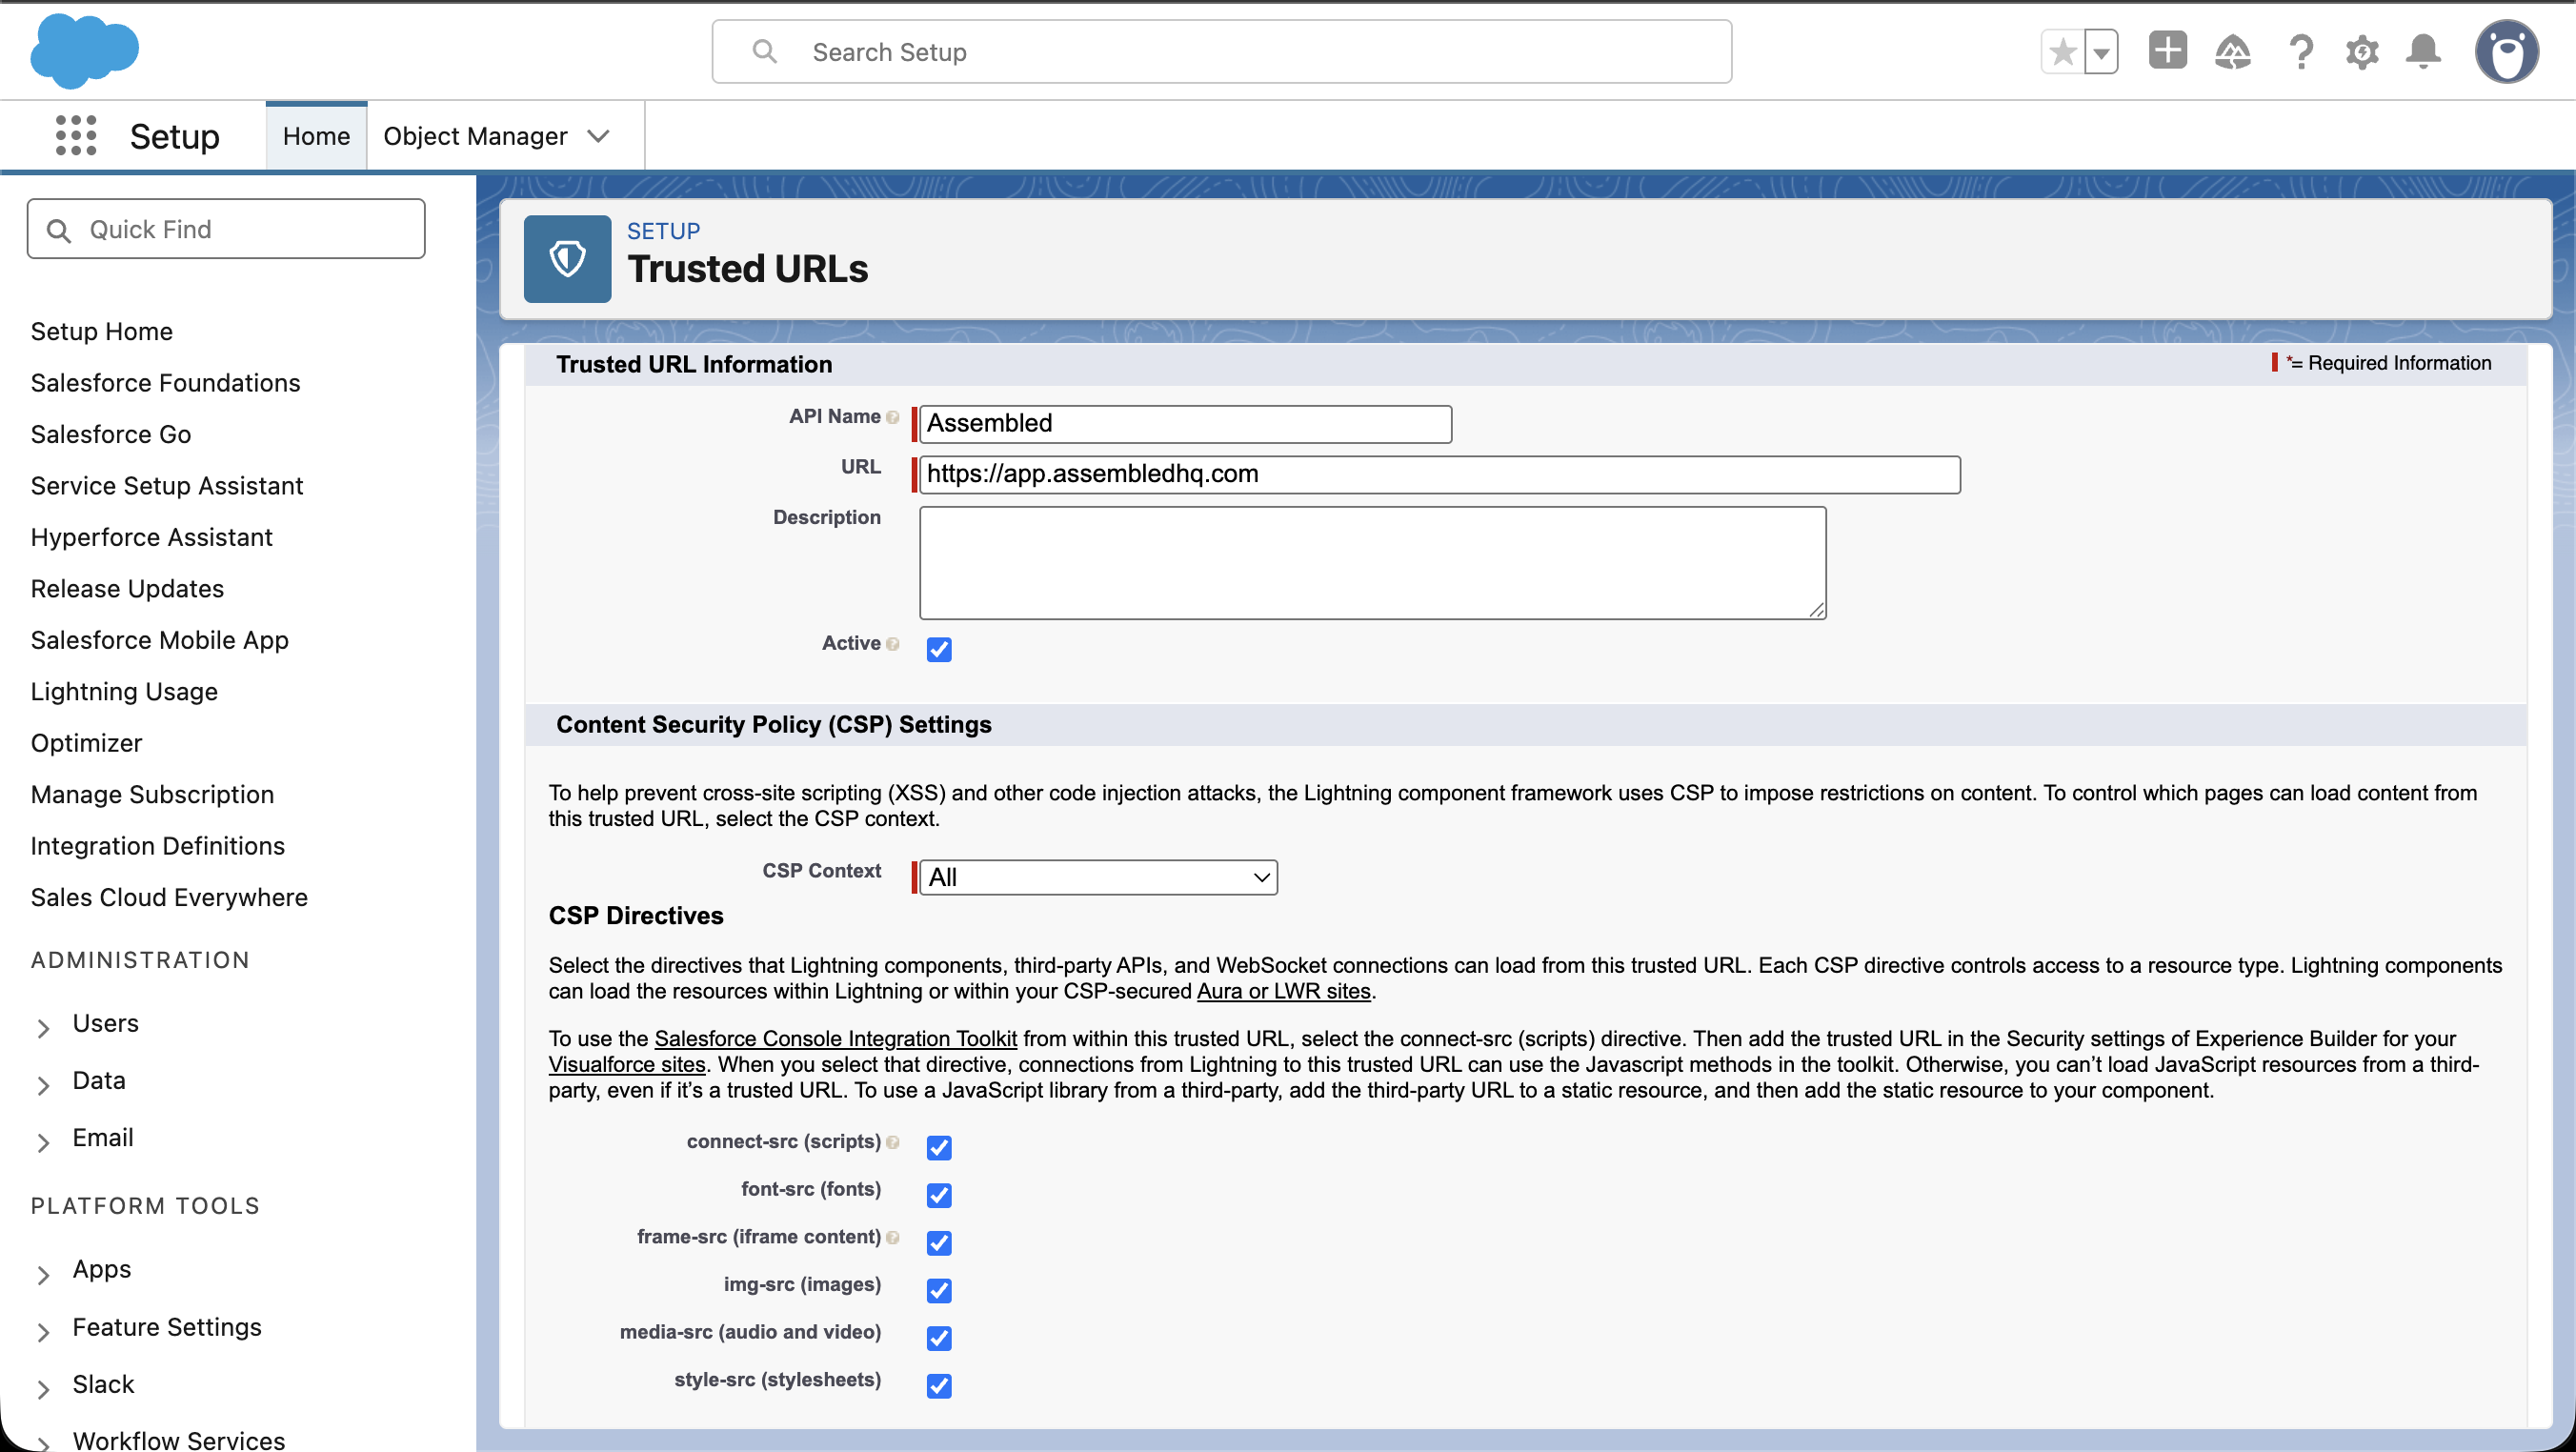Open Setup Home in sidebar
The width and height of the screenshot is (2576, 1452).
click(x=102, y=331)
